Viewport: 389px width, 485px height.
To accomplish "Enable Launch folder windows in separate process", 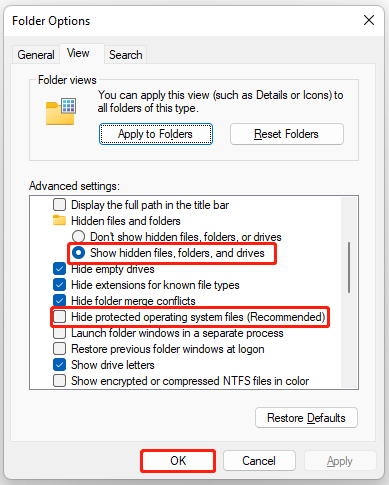I will [59, 333].
